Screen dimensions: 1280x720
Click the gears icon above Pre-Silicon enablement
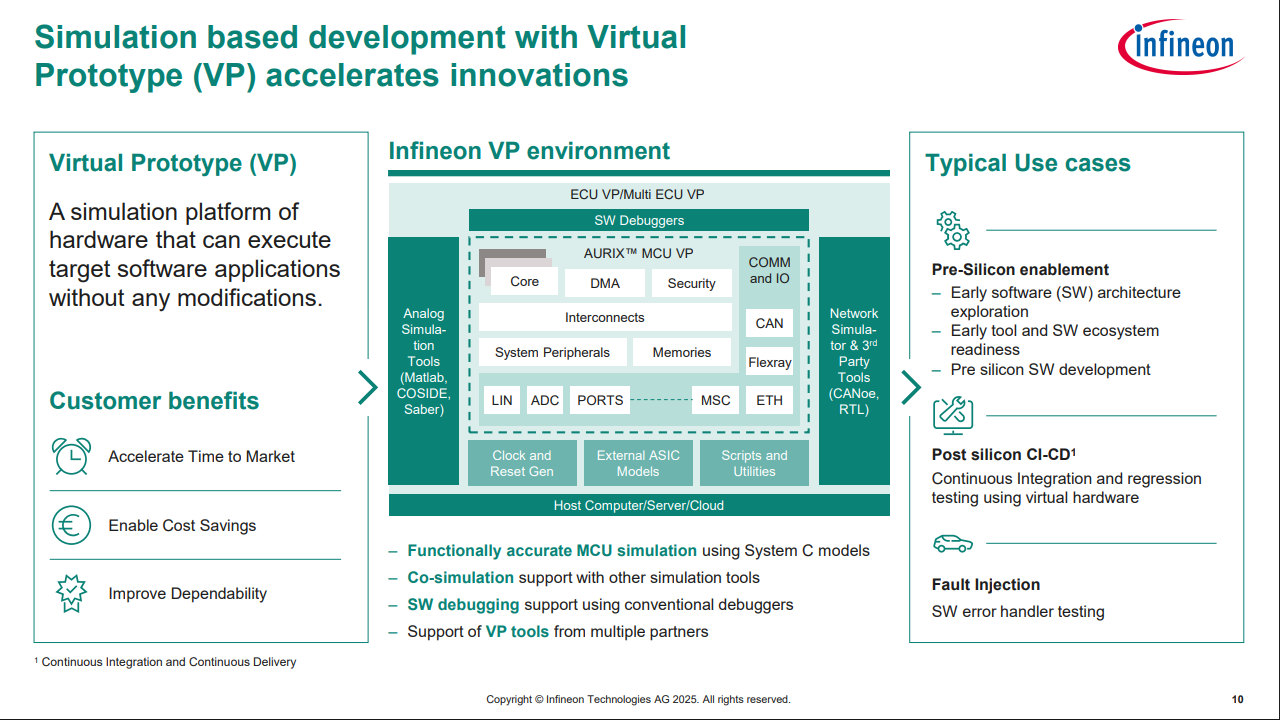pyautogui.click(x=952, y=230)
